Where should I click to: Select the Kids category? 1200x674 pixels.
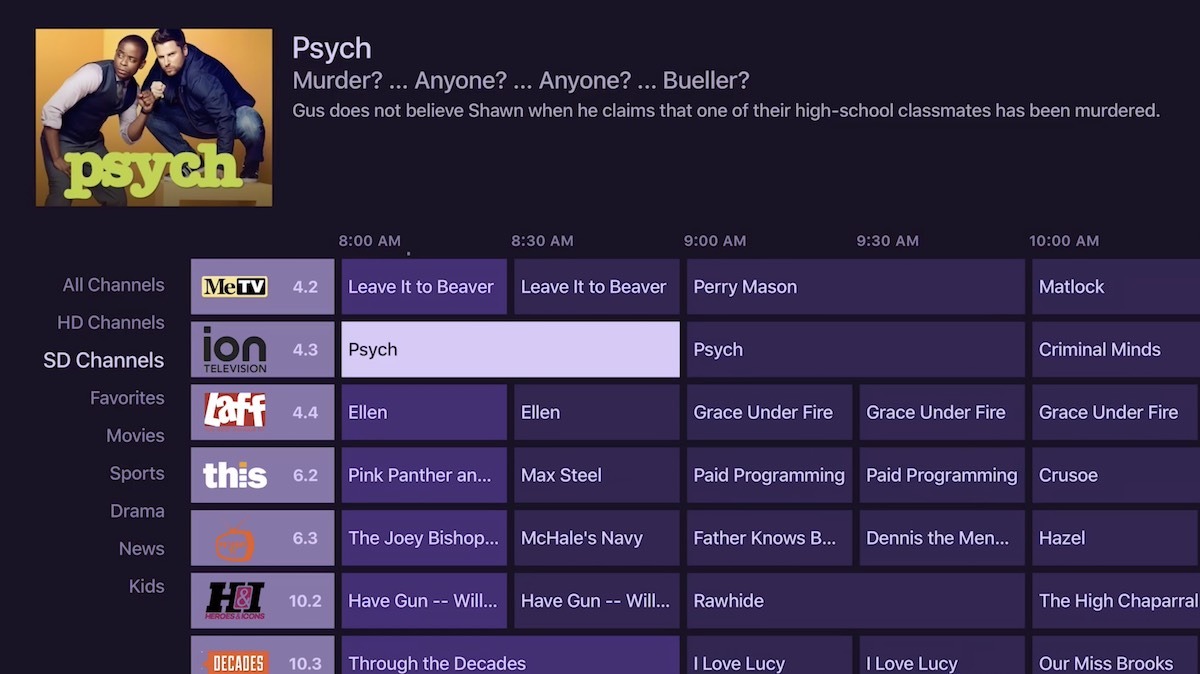coord(146,586)
